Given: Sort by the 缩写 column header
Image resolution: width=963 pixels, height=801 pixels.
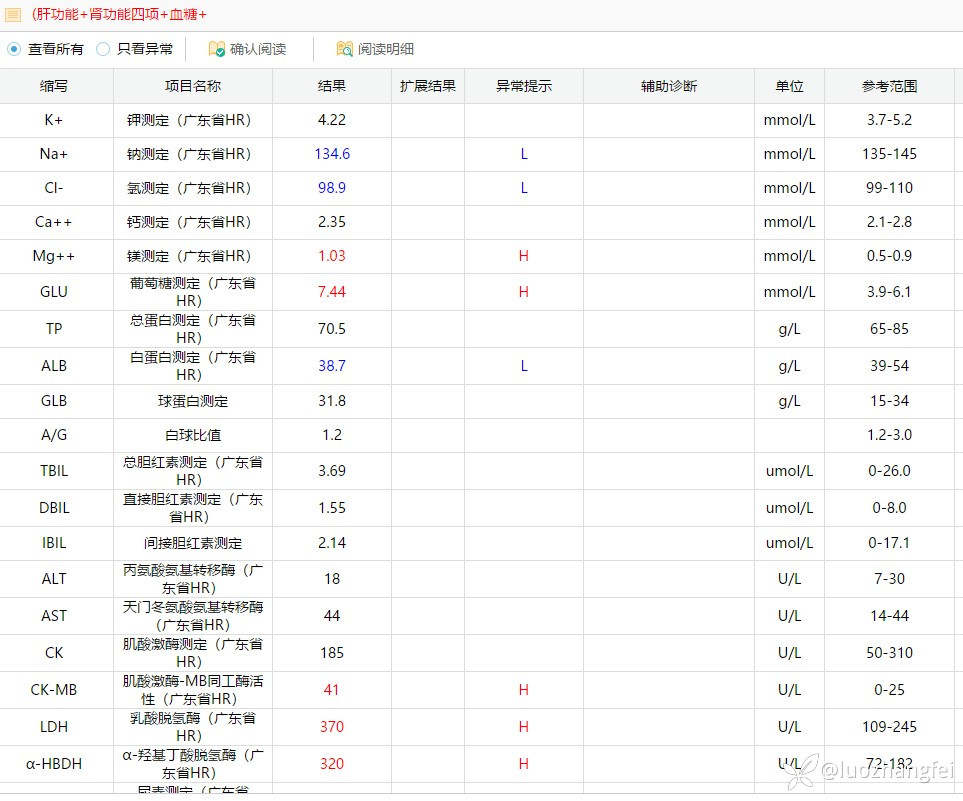Looking at the screenshot, I should [x=55, y=86].
